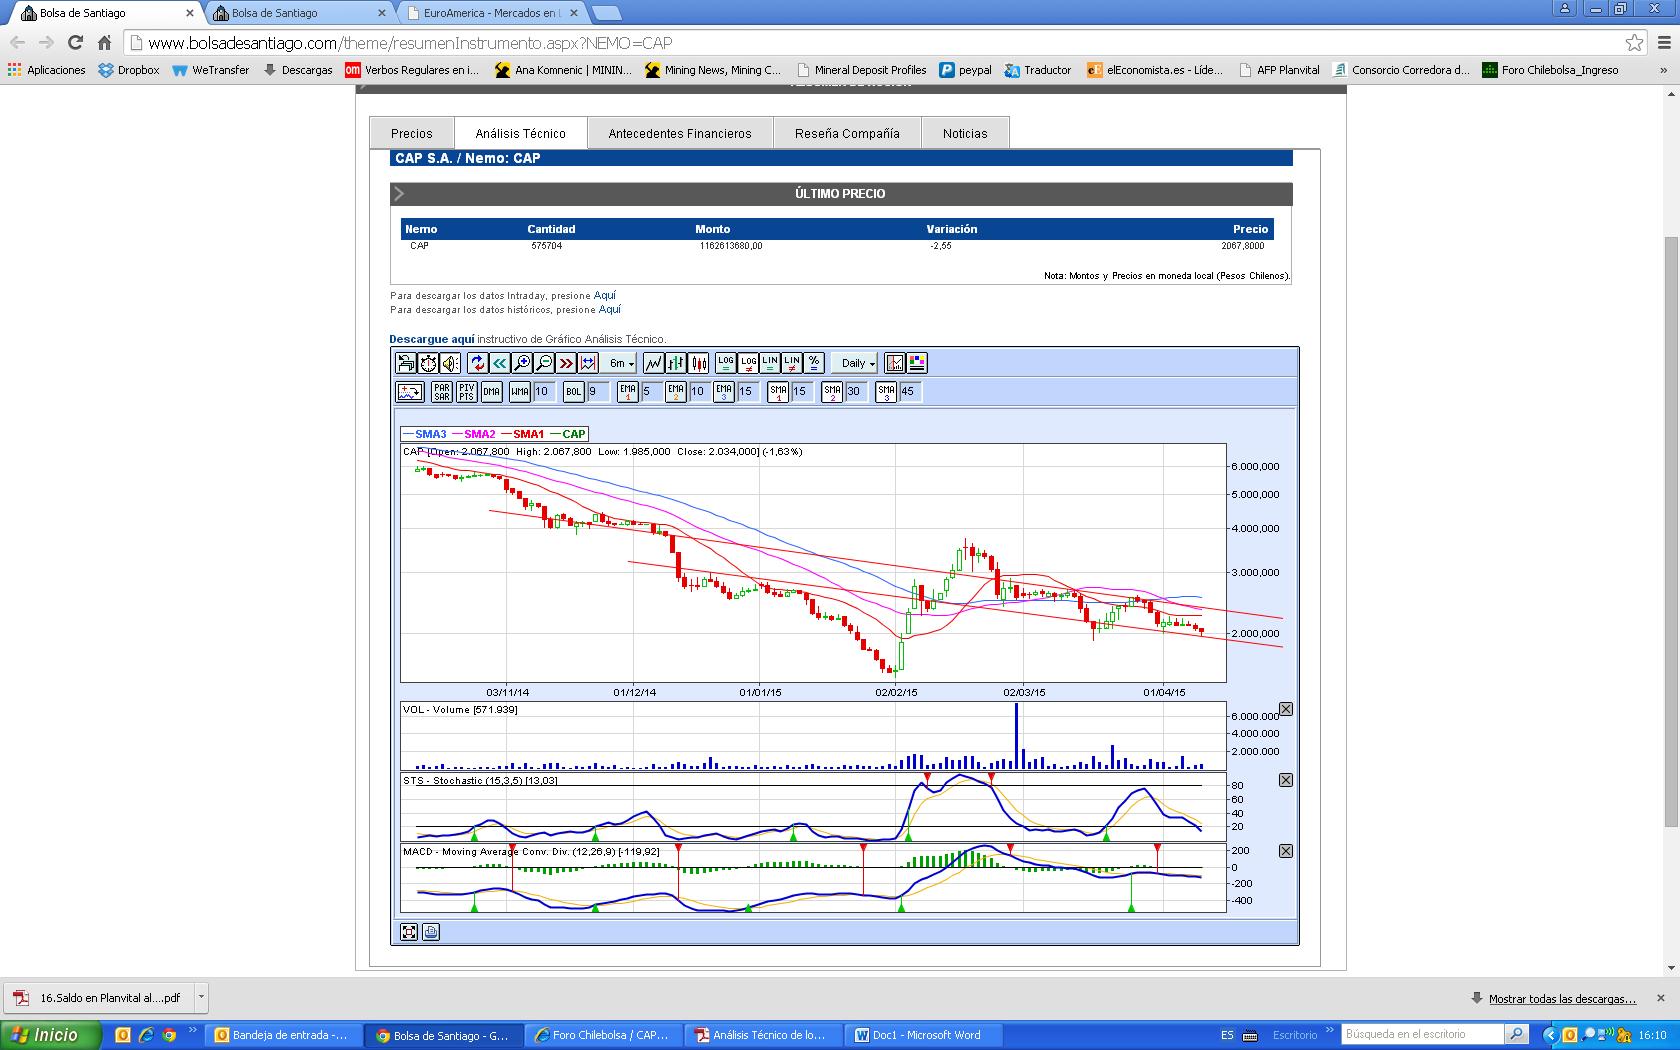This screenshot has width=1680, height=1050.
Task: Open Doc1 Microsoft Word from taskbar
Action: click(x=925, y=1035)
